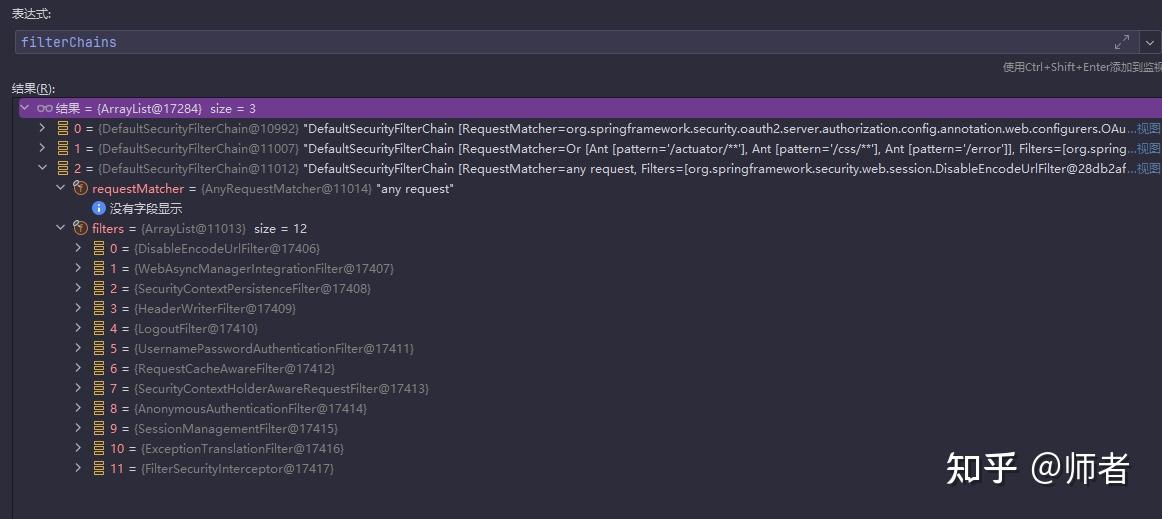Click the element icon of UsernamePasswordAuthenticationFilter
This screenshot has width=1162, height=519.
click(x=99, y=348)
